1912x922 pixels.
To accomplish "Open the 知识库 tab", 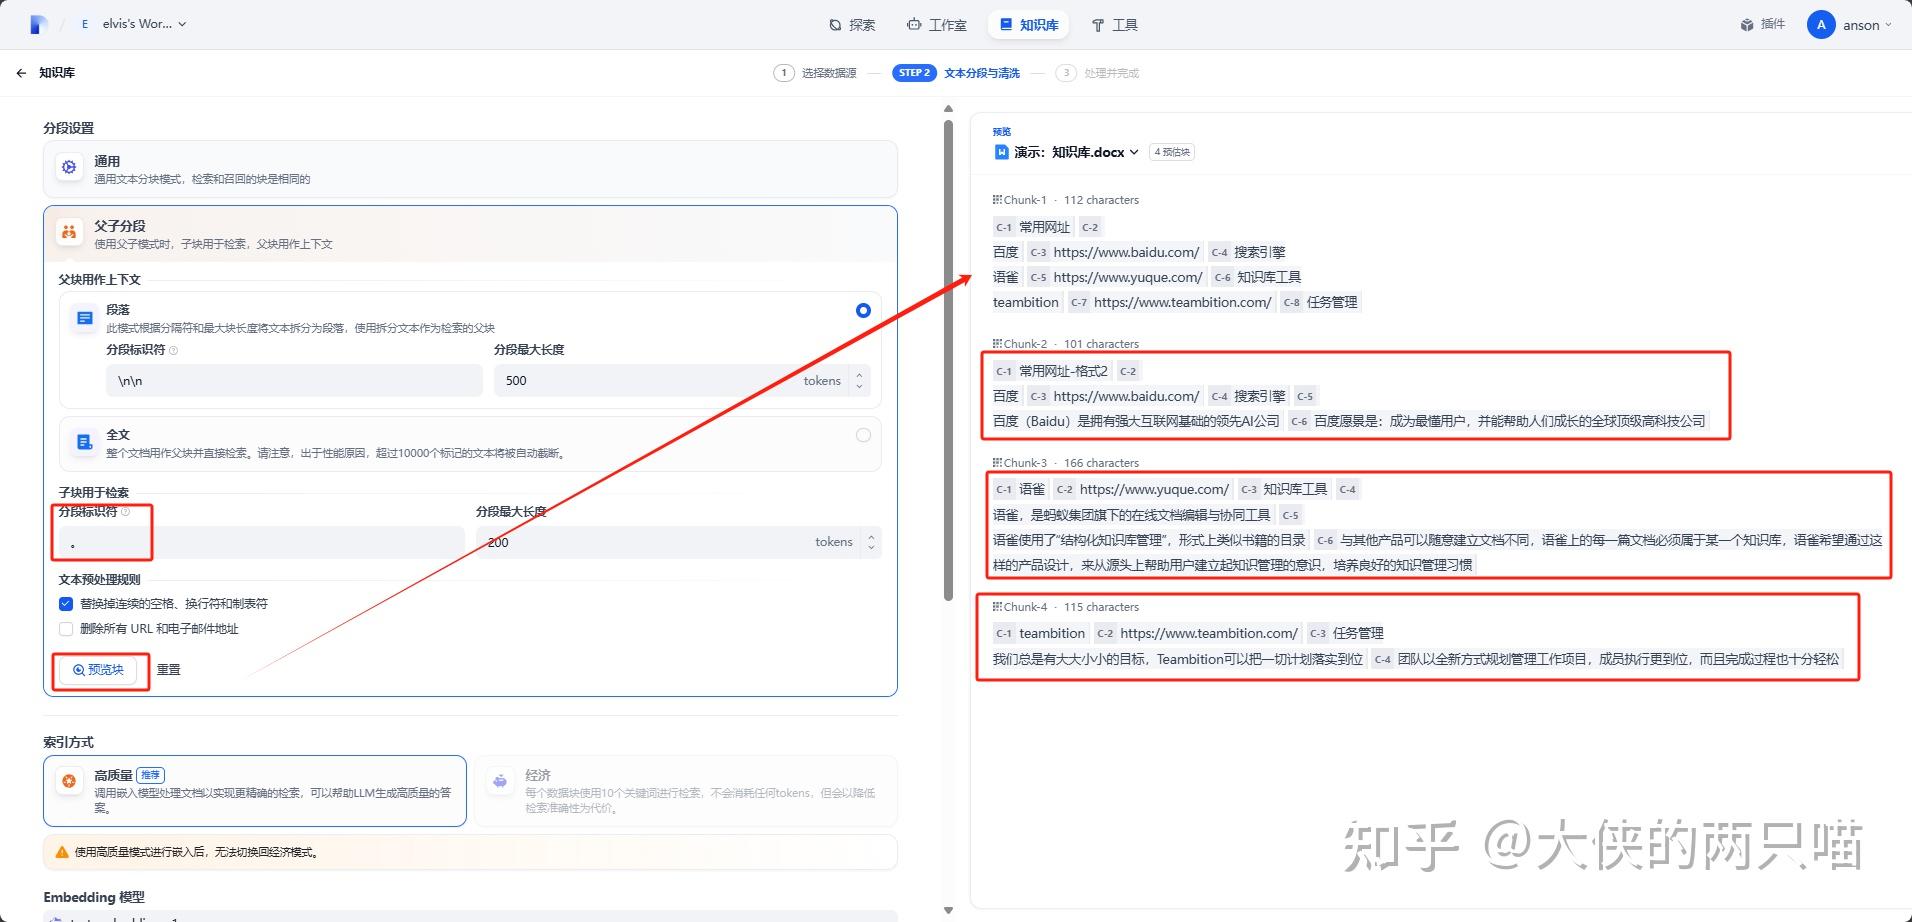I will (1029, 25).
